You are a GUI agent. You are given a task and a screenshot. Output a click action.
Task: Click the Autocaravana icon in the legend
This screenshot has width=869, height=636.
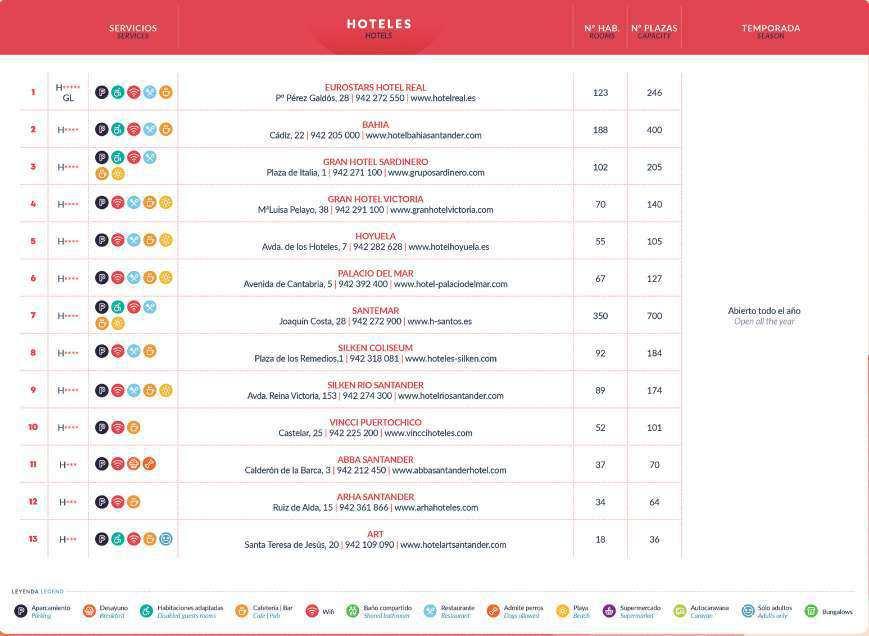[679, 611]
